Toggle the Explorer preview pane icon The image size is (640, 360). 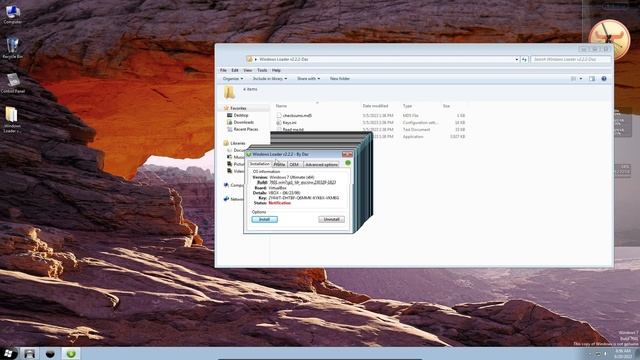coord(592,78)
